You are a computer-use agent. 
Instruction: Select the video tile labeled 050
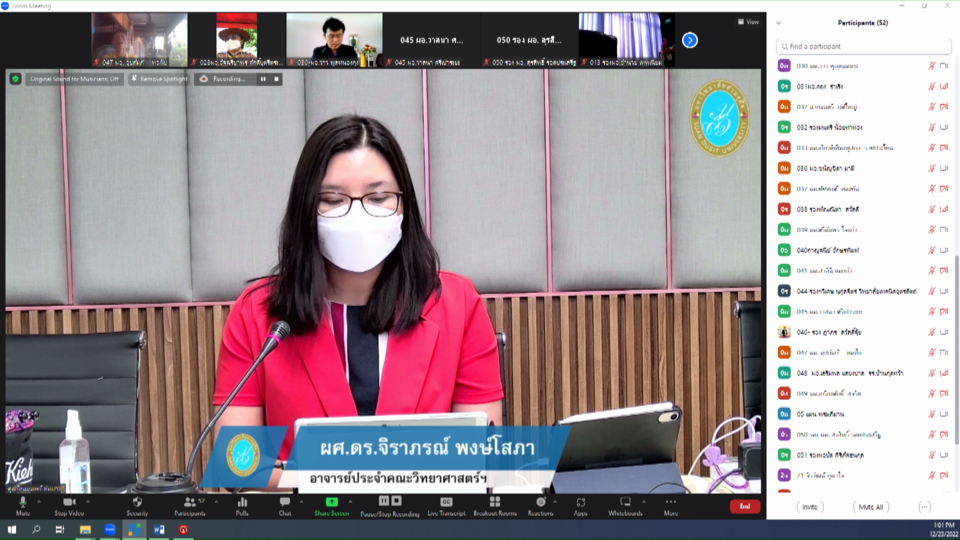529,40
